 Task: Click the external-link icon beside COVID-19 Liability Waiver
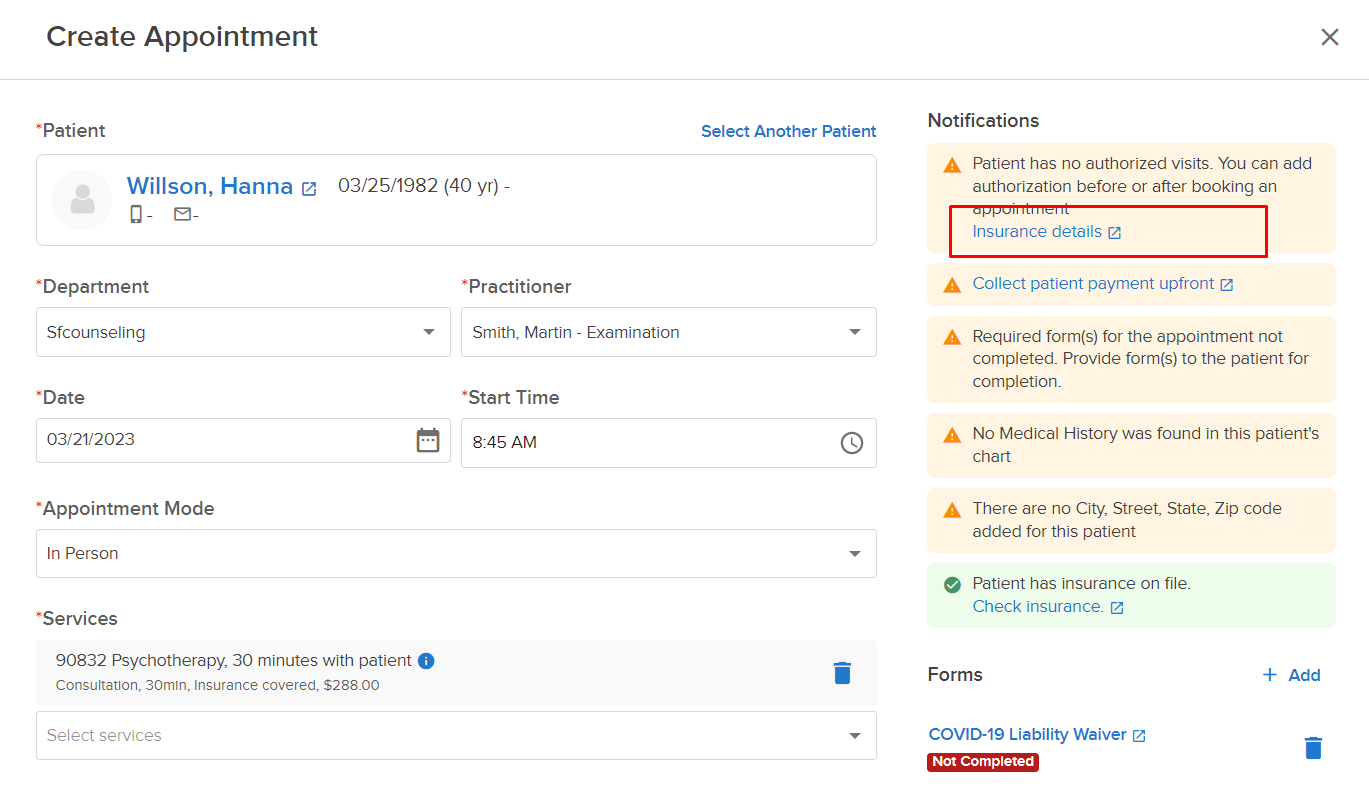[x=1139, y=735]
